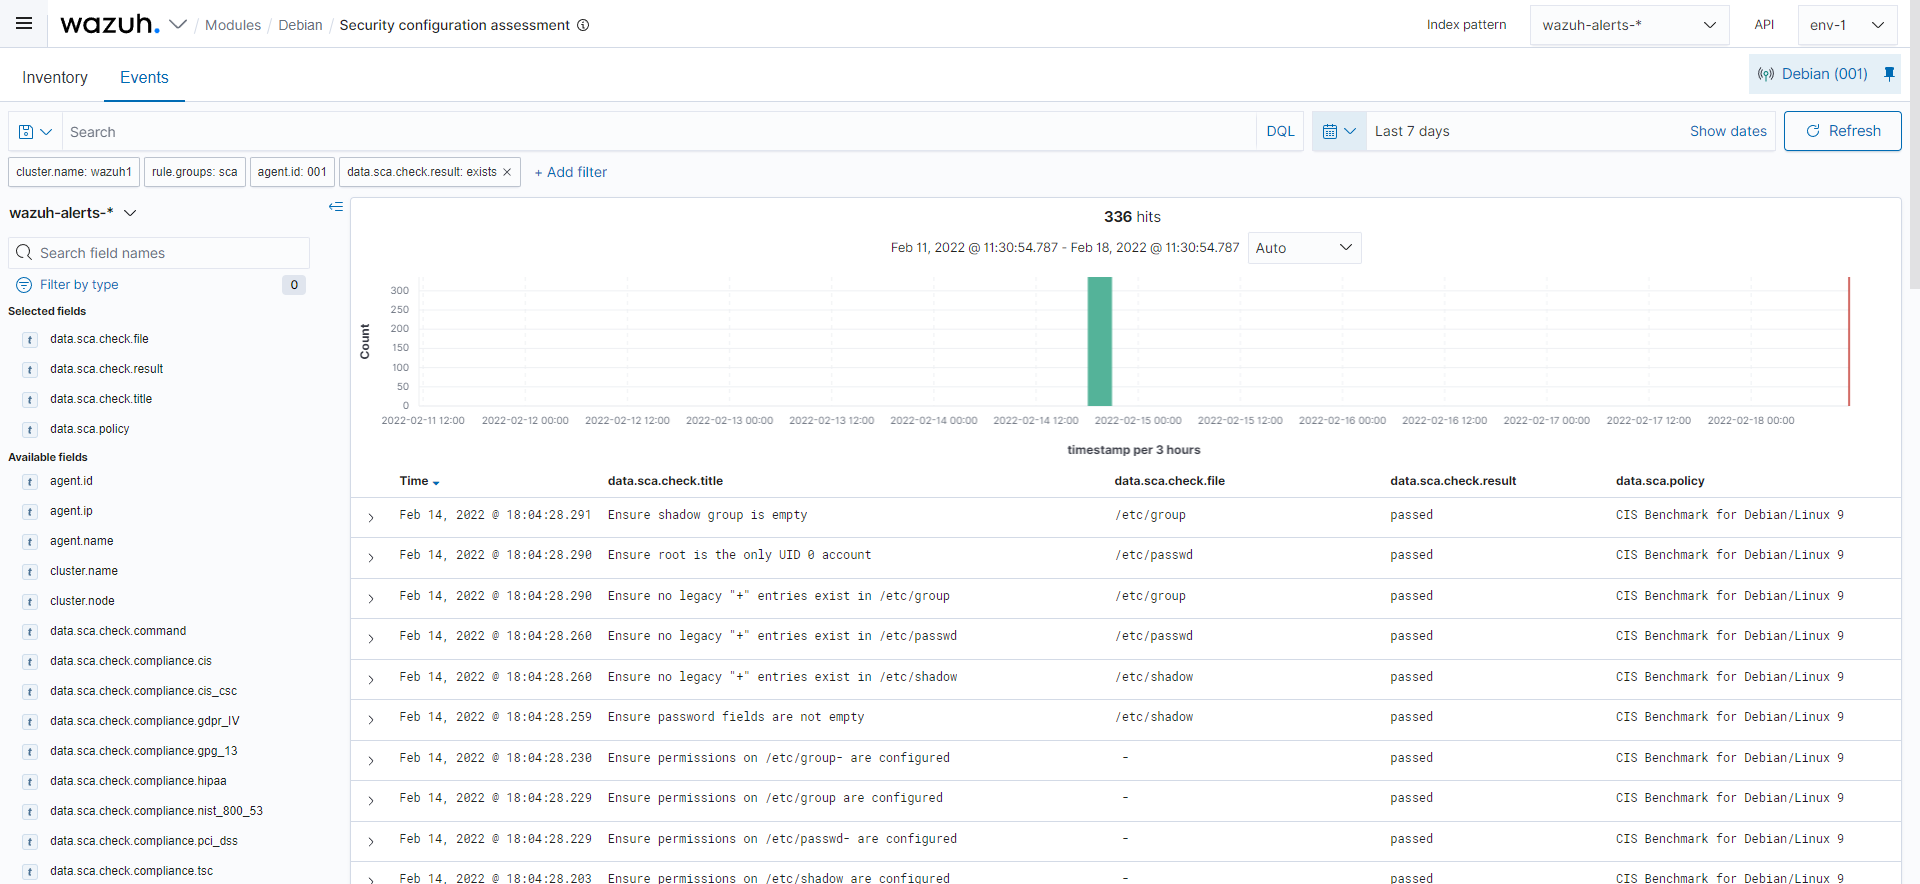This screenshot has height=884, width=1920.
Task: Click type icon of data.sca.check.compliance.tsc
Action: [x=30, y=871]
